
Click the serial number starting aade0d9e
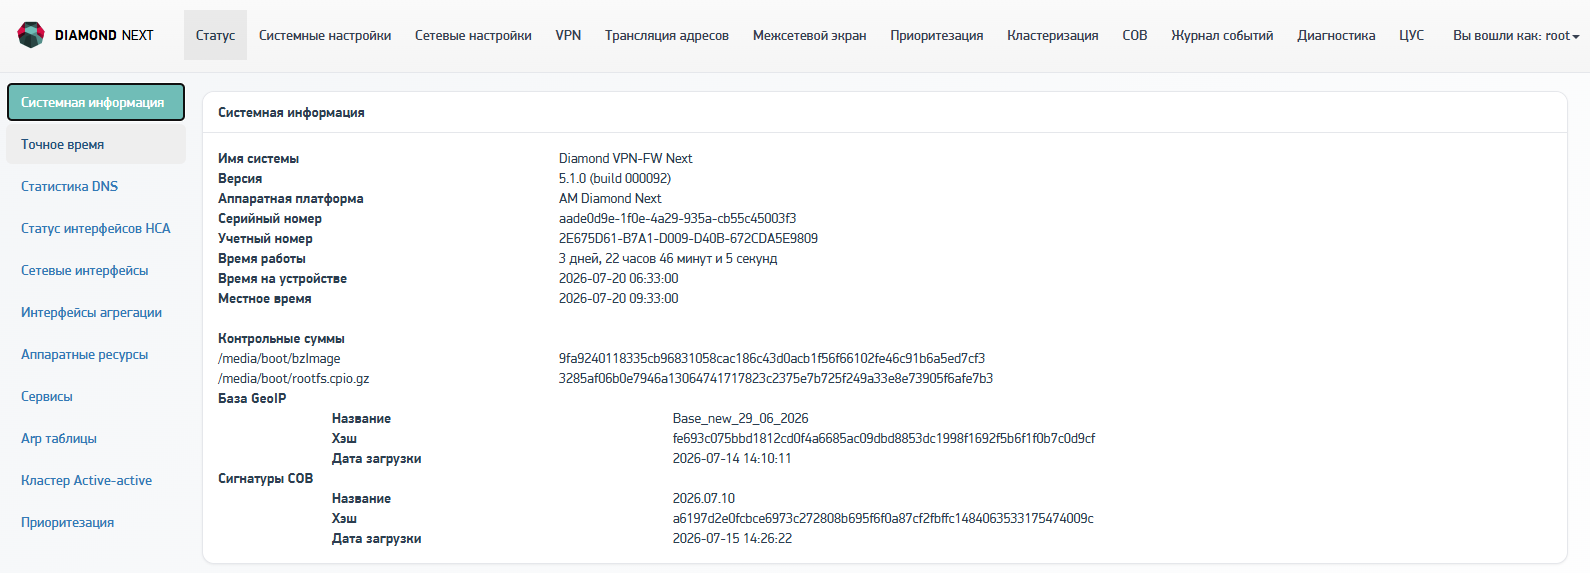click(677, 218)
